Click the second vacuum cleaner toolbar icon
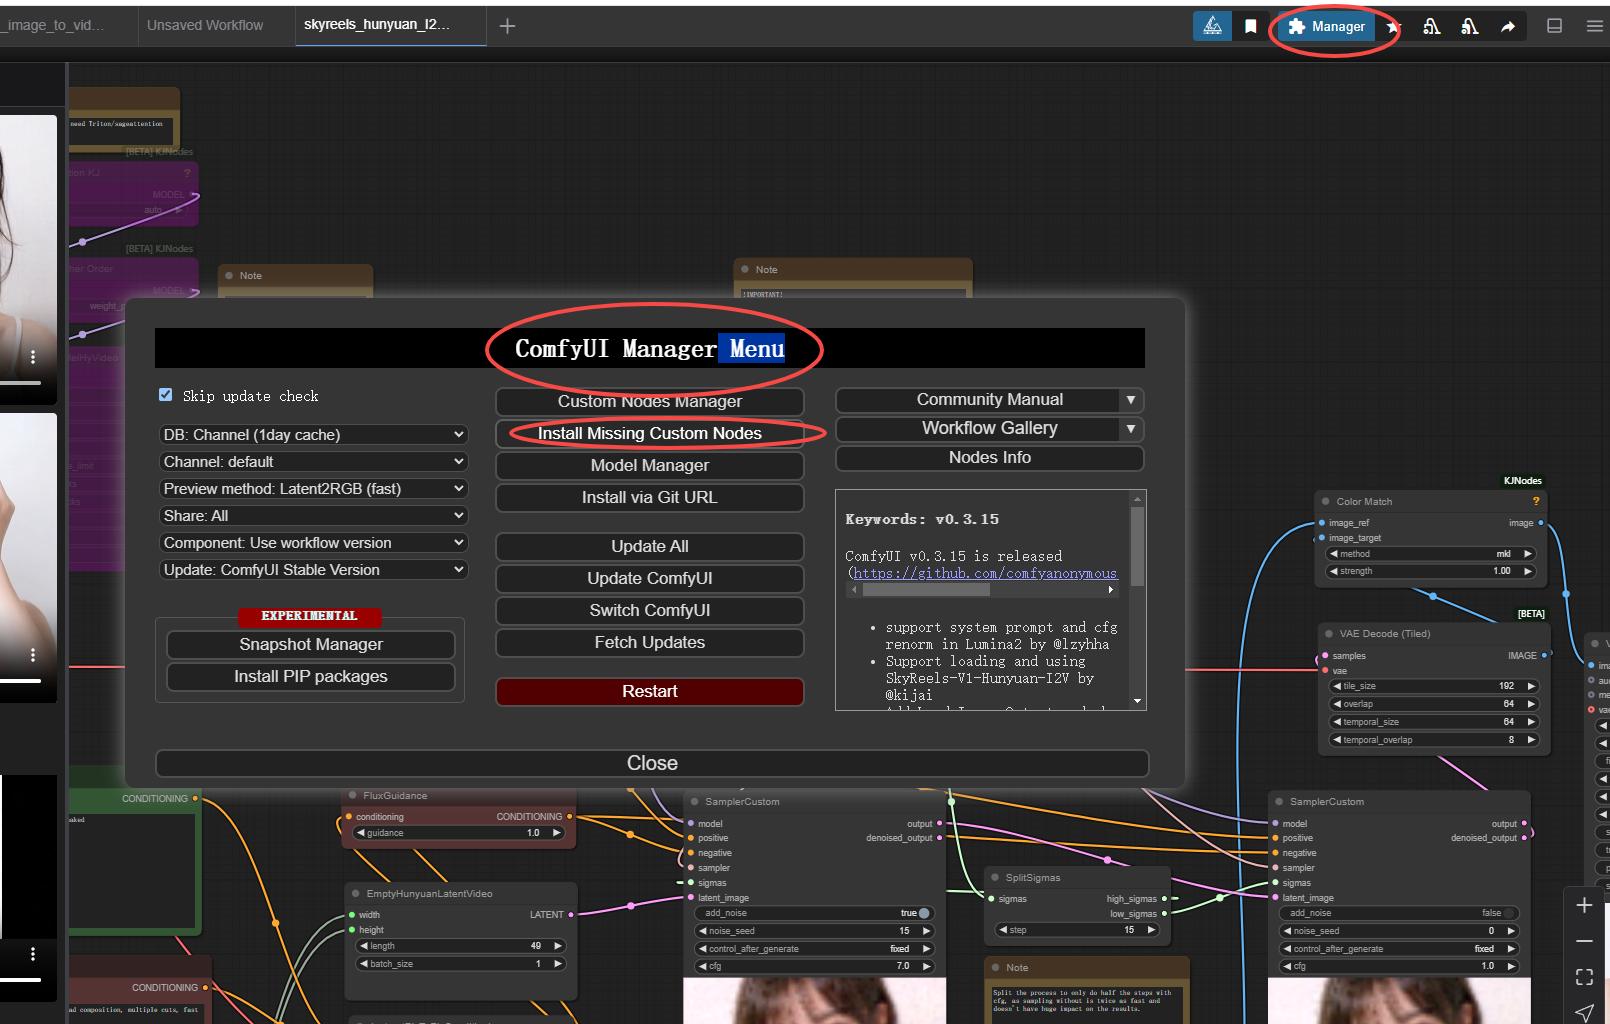Screen dimensions: 1610x1024 coord(1469,27)
